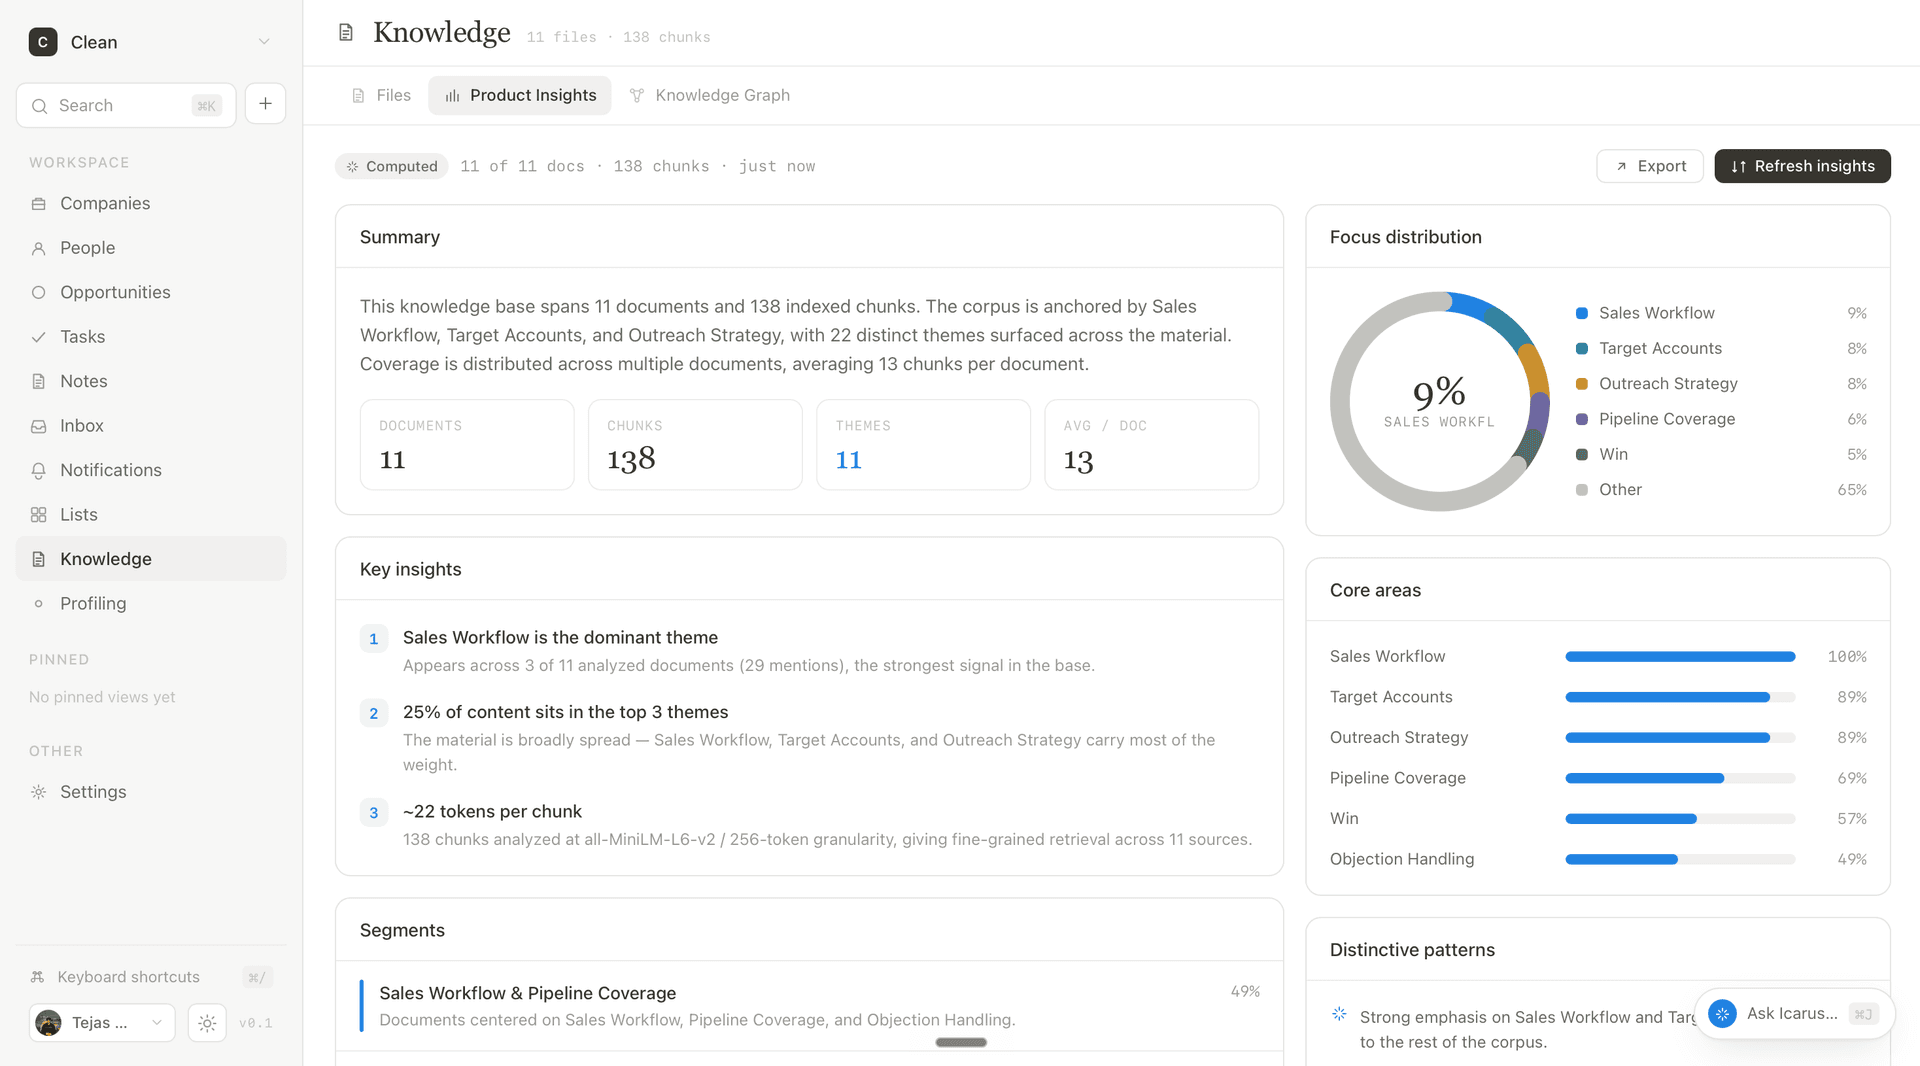This screenshot has height=1066, width=1920.
Task: Click the Ask Icarus assistant button
Action: point(1794,1014)
